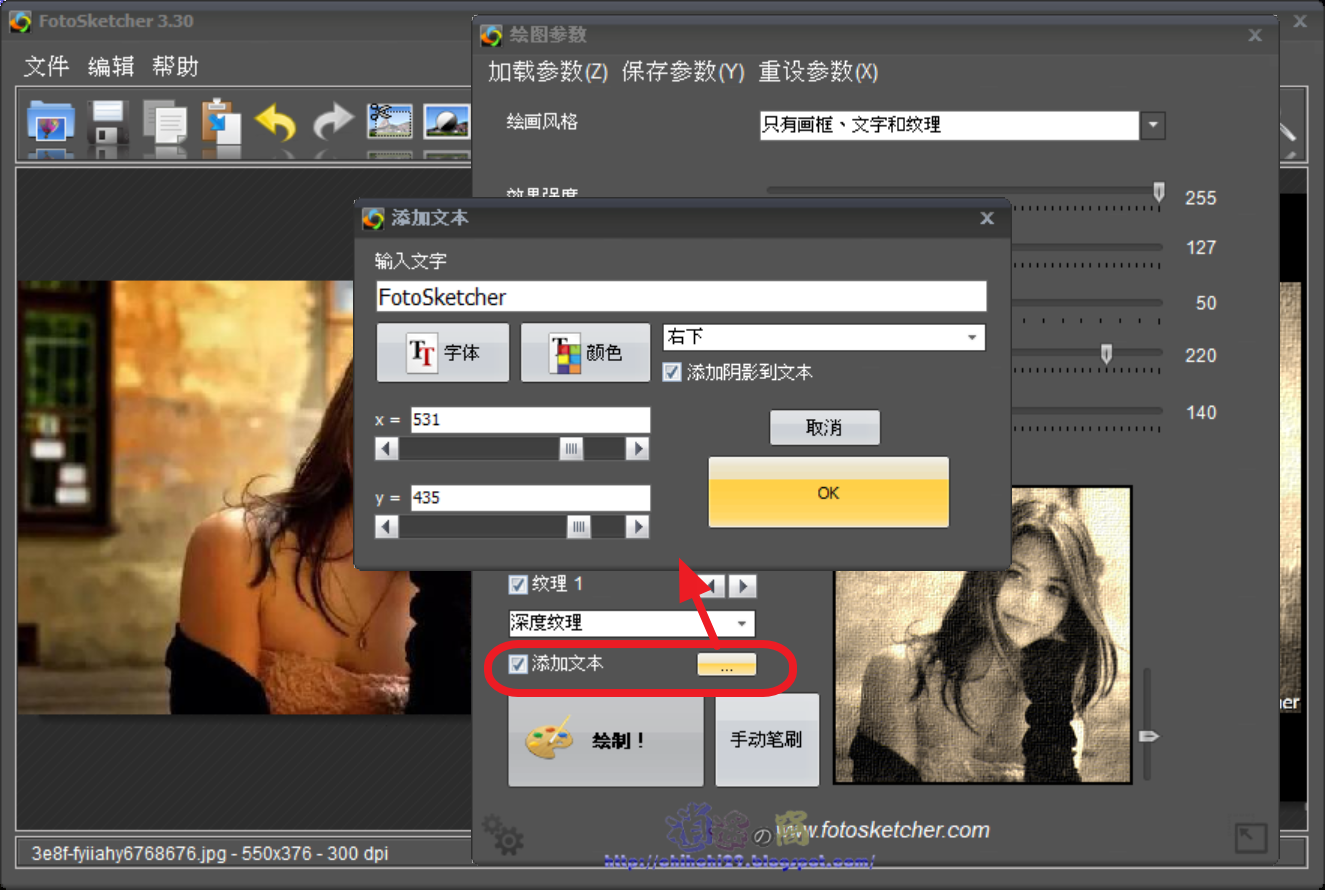The image size is (1325, 890).
Task: Toggle the 纹理 1 checkbox
Action: (518, 584)
